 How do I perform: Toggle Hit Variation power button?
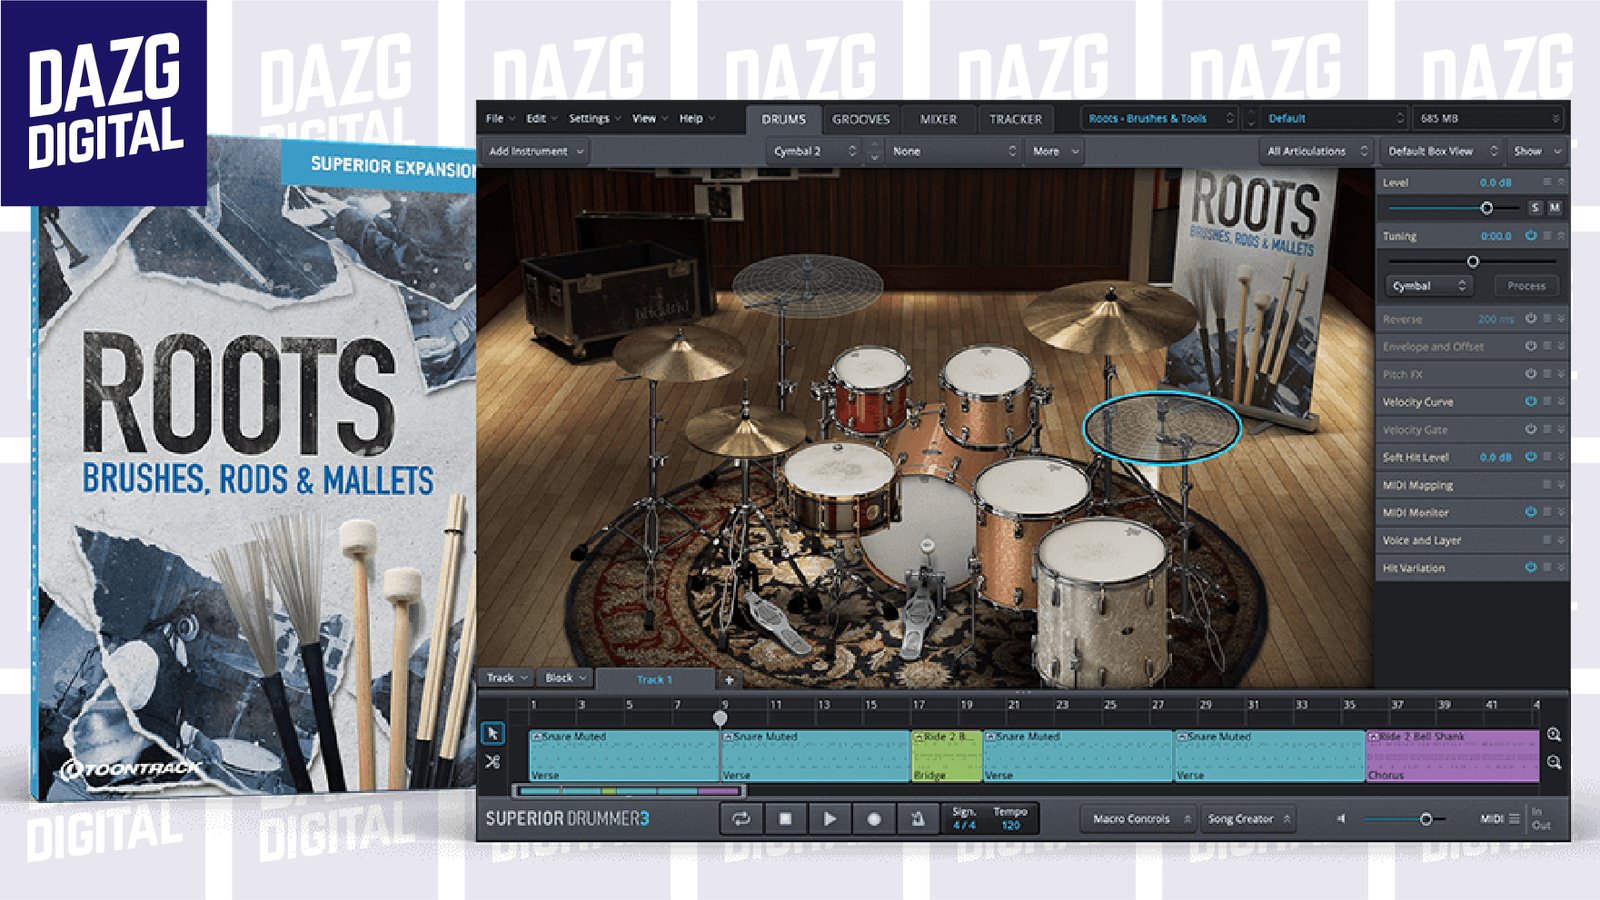click(x=1530, y=567)
